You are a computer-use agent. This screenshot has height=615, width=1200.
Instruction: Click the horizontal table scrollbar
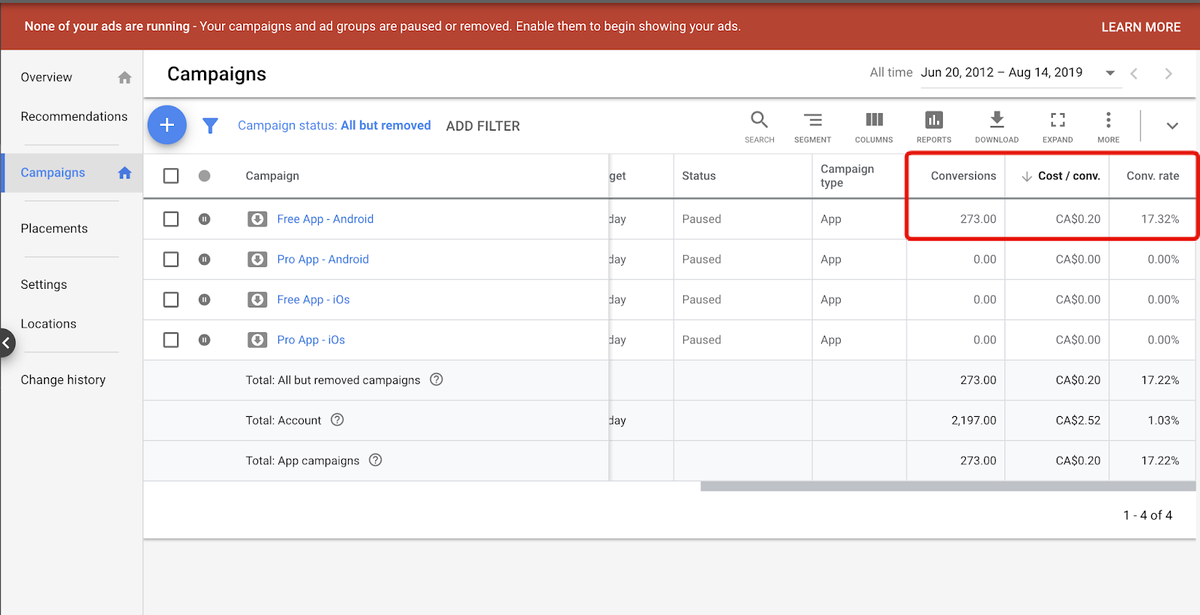click(x=949, y=487)
